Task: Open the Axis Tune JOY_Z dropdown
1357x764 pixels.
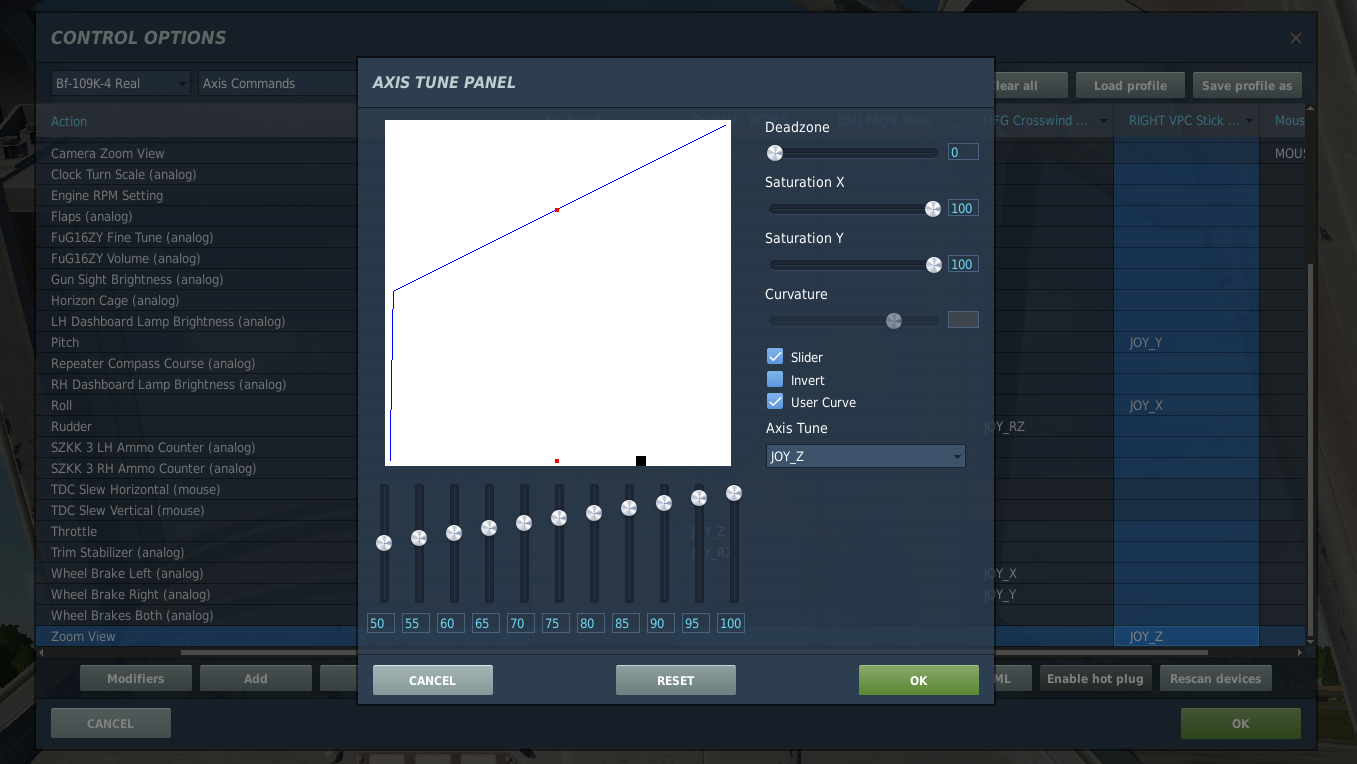Action: 866,456
